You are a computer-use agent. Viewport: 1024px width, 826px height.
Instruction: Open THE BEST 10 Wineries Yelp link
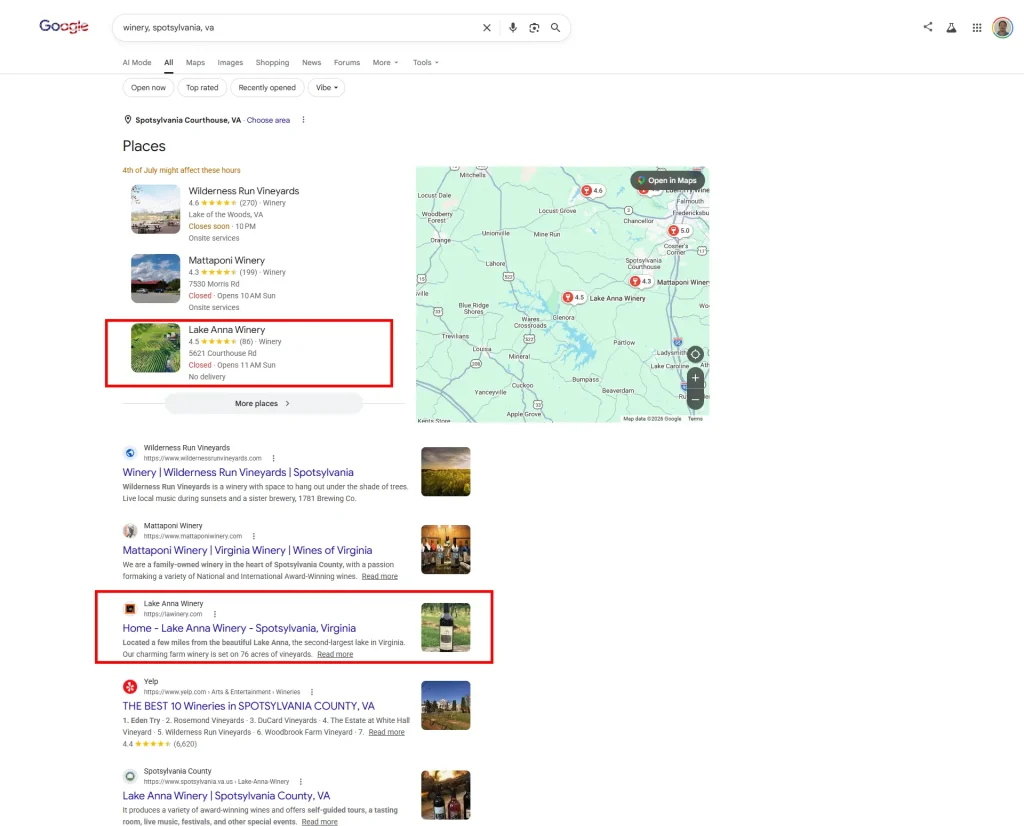(x=249, y=706)
